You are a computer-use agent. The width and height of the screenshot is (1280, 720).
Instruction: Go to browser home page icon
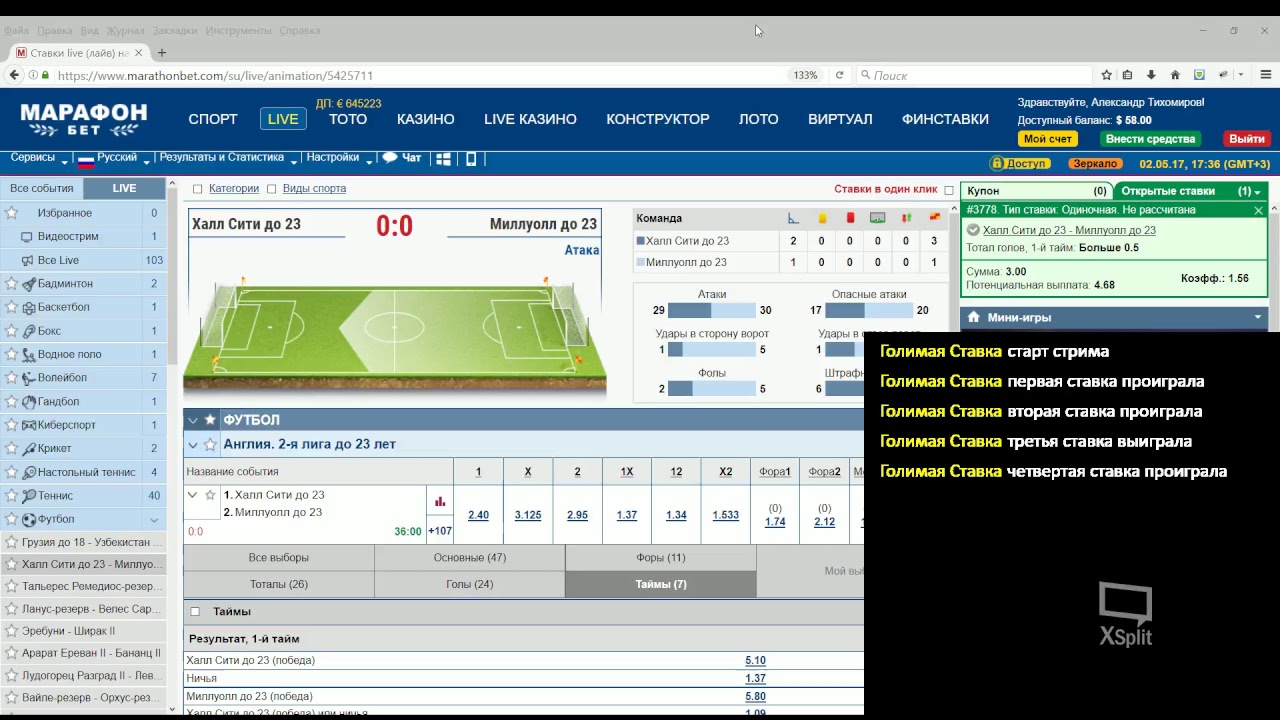(x=1175, y=75)
